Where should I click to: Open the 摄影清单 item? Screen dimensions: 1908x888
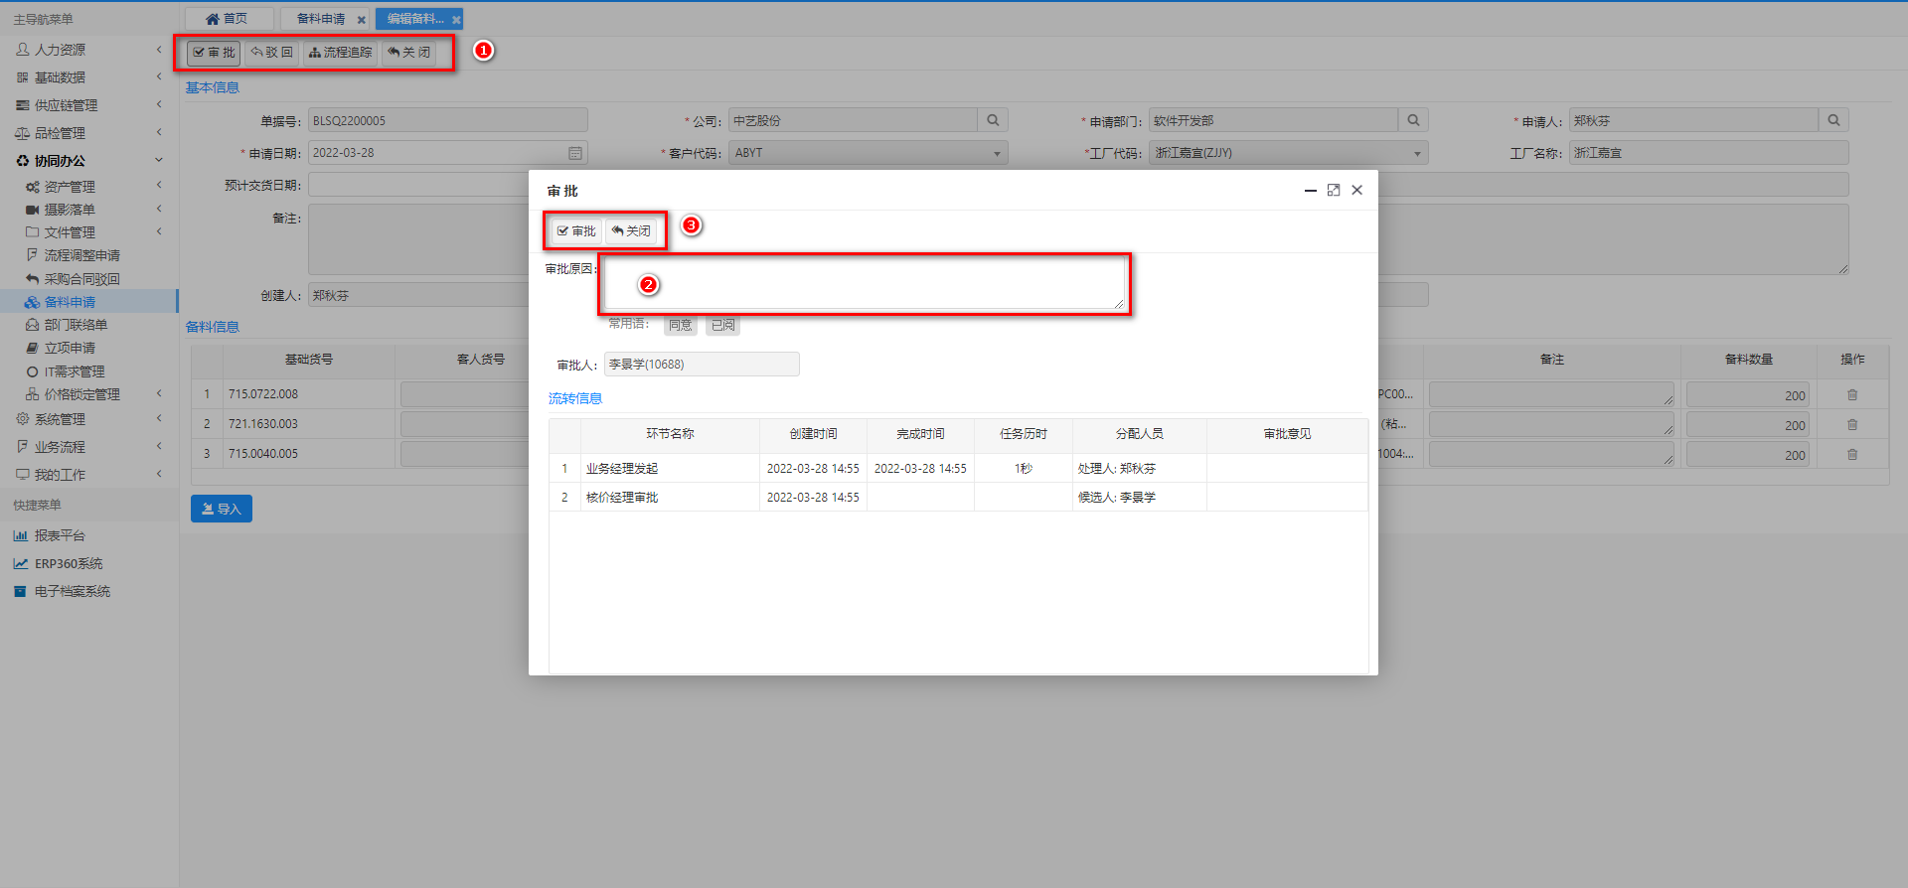89,210
